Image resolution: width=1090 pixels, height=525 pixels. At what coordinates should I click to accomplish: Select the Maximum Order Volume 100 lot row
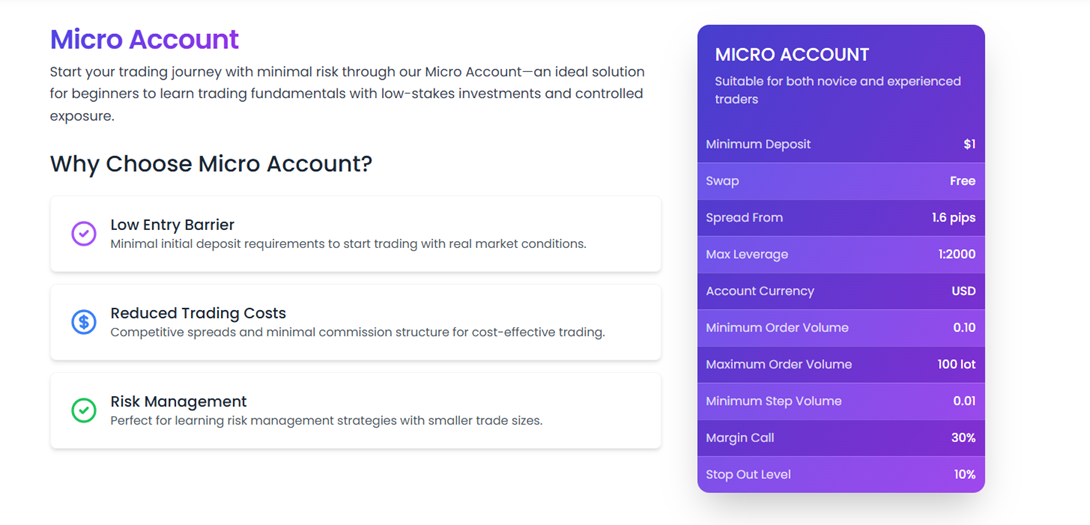coord(841,364)
